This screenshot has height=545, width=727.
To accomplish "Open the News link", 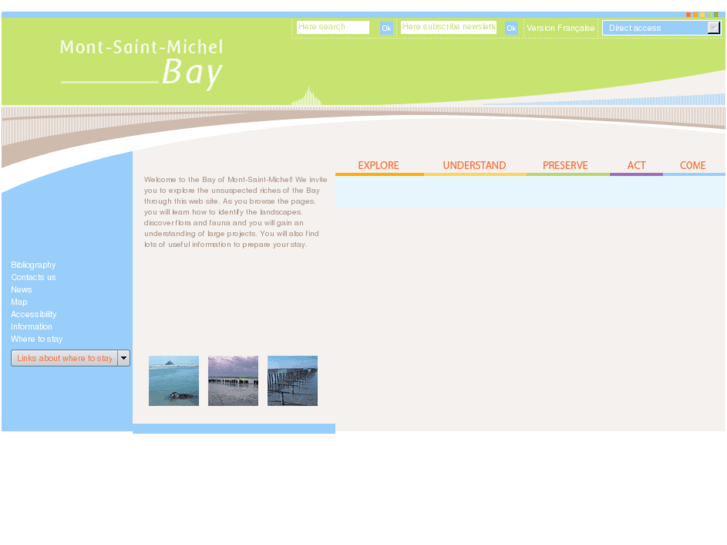I will coord(21,289).
